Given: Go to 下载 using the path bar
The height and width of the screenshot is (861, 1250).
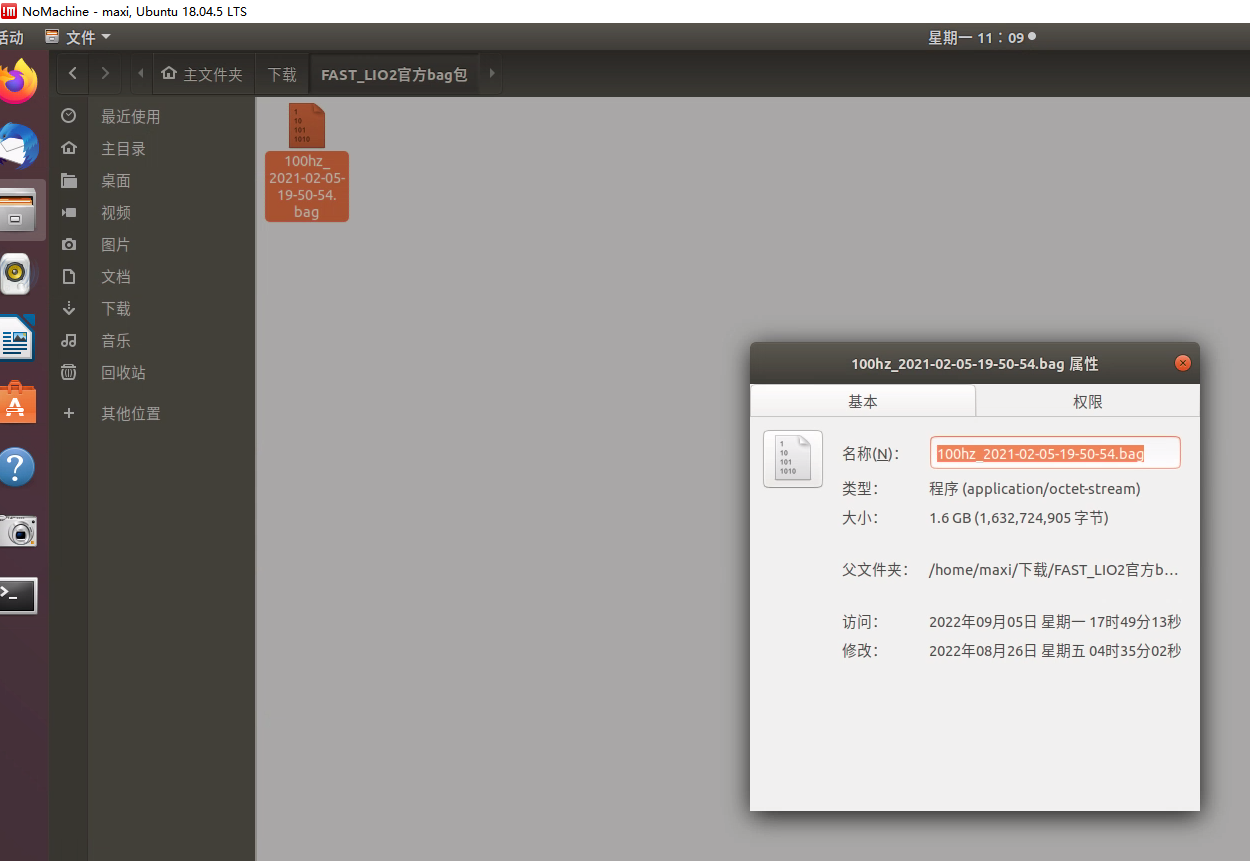Looking at the screenshot, I should coord(281,73).
